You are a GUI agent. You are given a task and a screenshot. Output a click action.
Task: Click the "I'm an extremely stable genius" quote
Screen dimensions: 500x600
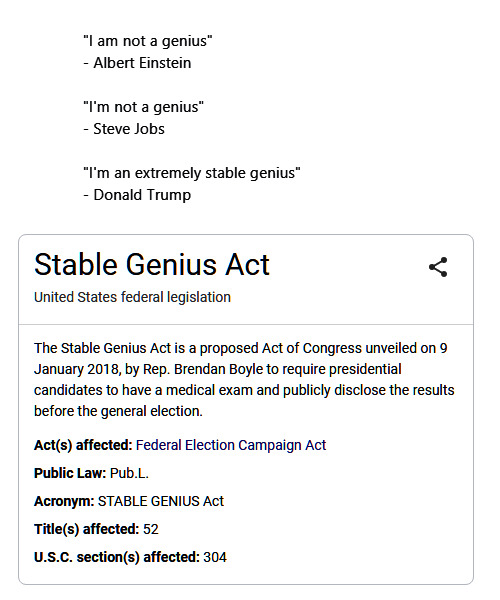pos(192,173)
